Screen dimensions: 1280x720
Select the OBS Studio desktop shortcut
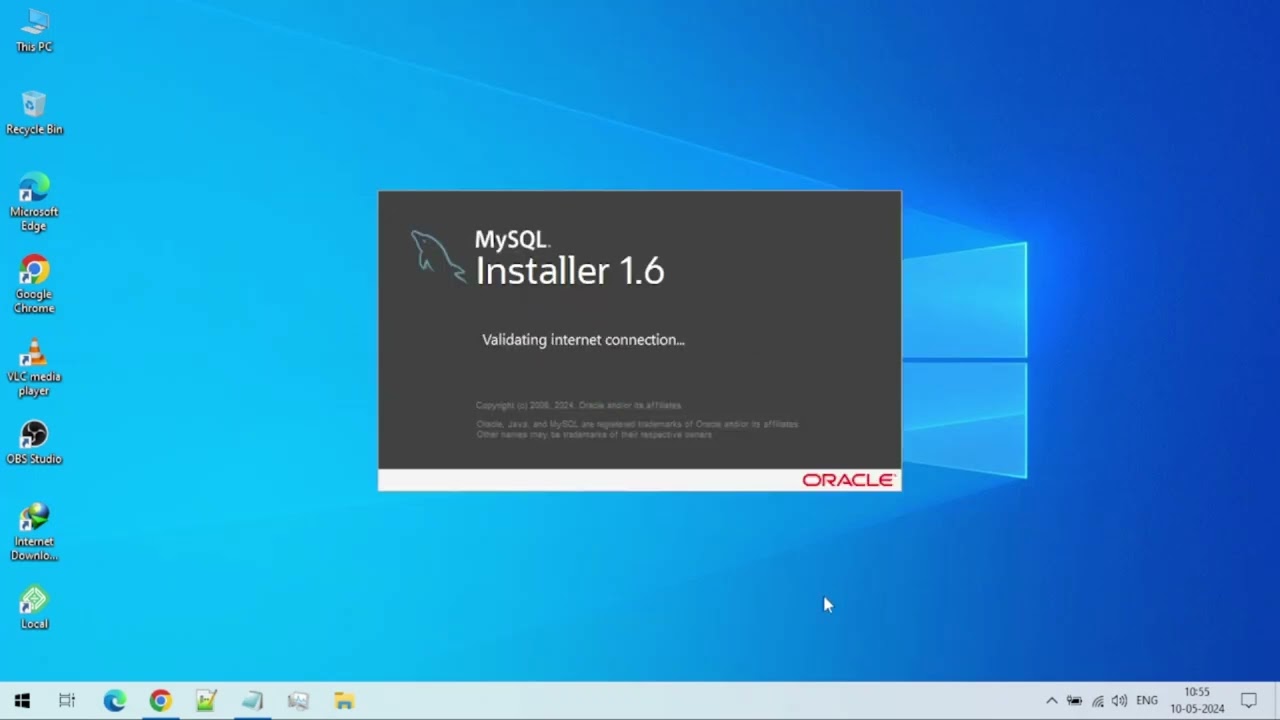34,442
